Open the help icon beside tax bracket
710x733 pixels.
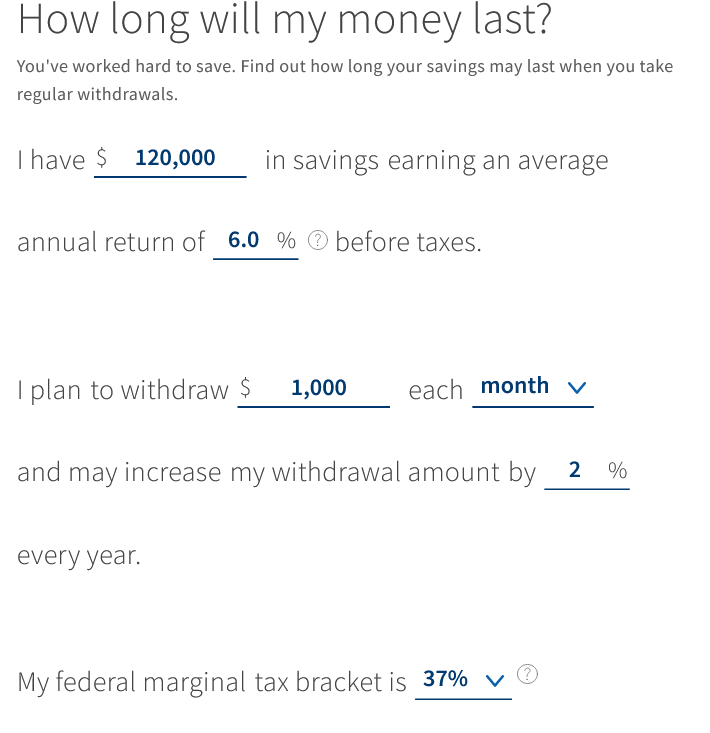[527, 674]
